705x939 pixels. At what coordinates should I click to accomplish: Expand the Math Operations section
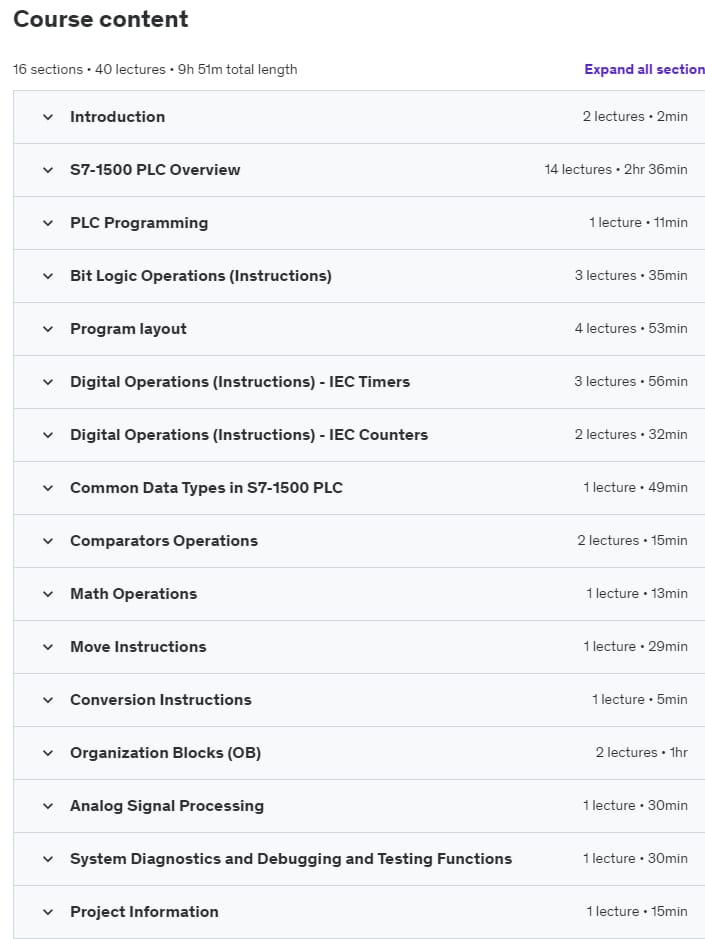pos(133,594)
